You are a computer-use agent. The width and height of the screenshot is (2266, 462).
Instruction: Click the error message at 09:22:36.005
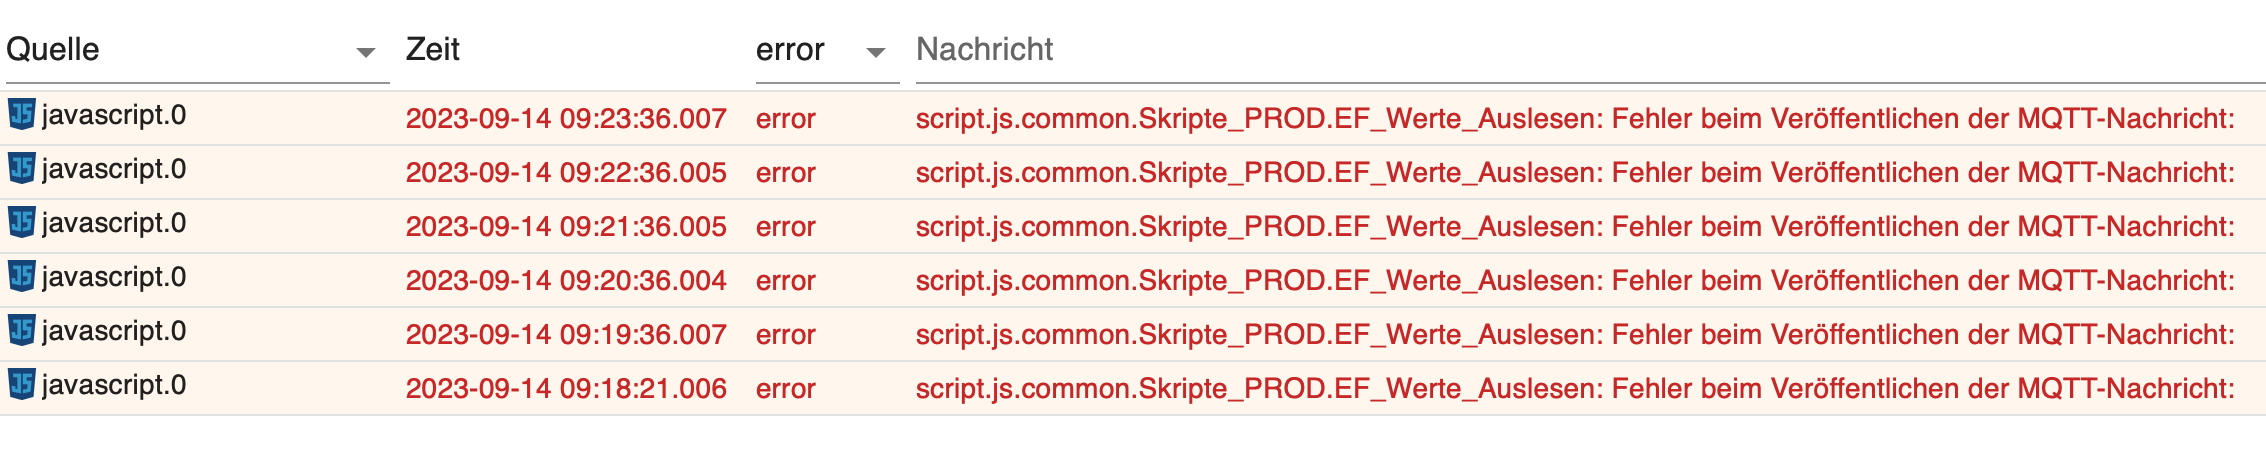(1575, 173)
